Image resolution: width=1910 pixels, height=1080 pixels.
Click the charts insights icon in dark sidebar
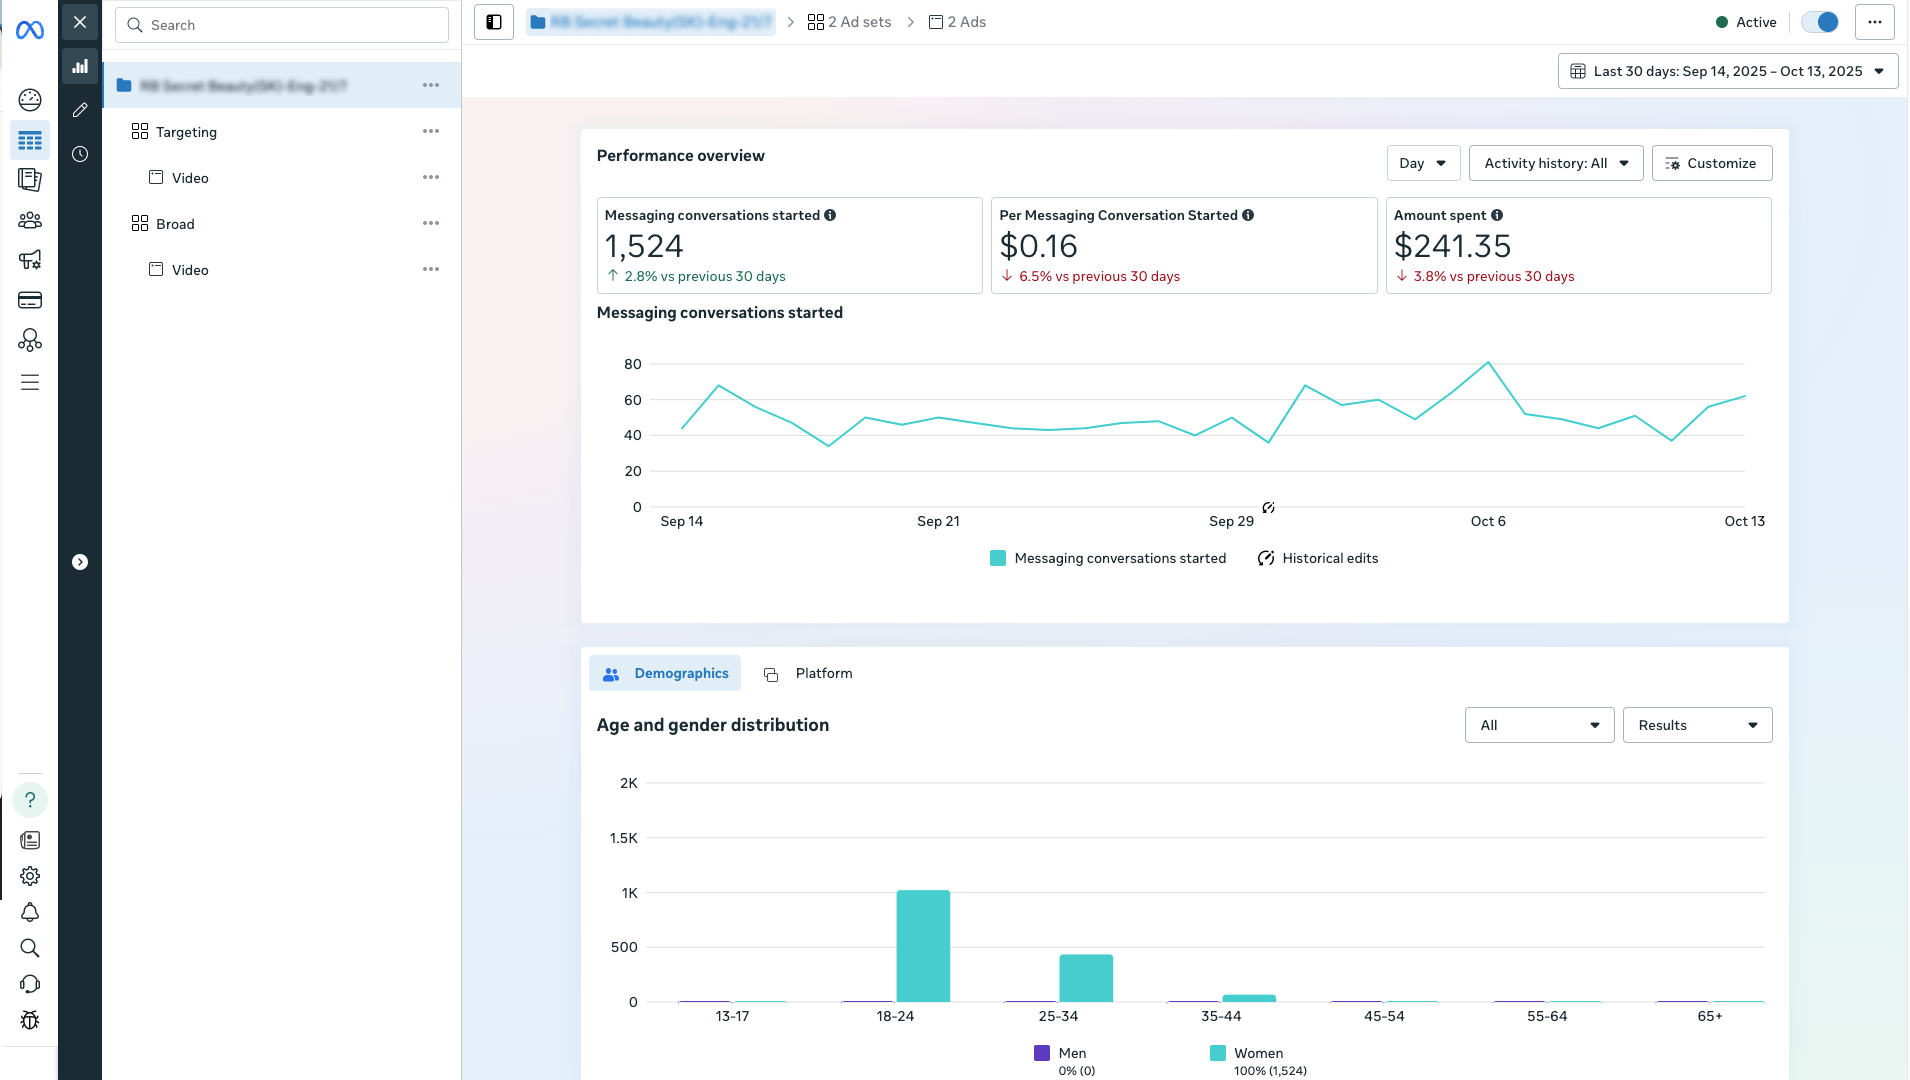[80, 67]
